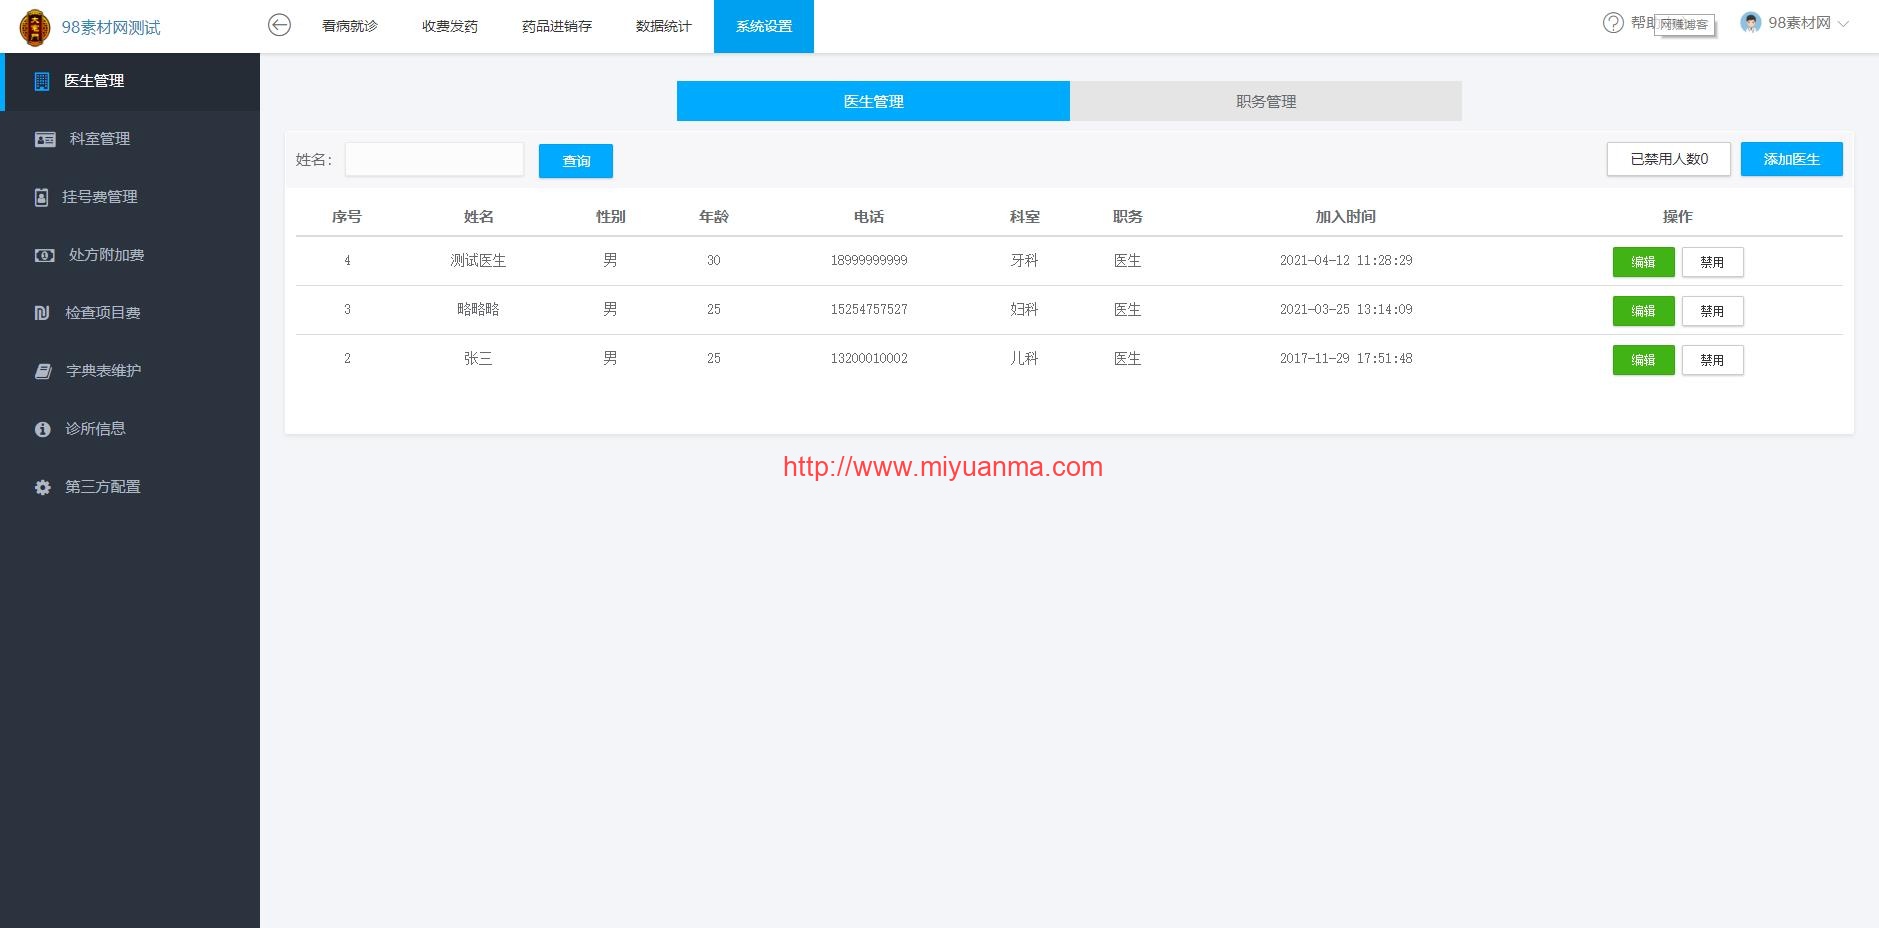Open 科室管理 in the sidebar

[130, 139]
